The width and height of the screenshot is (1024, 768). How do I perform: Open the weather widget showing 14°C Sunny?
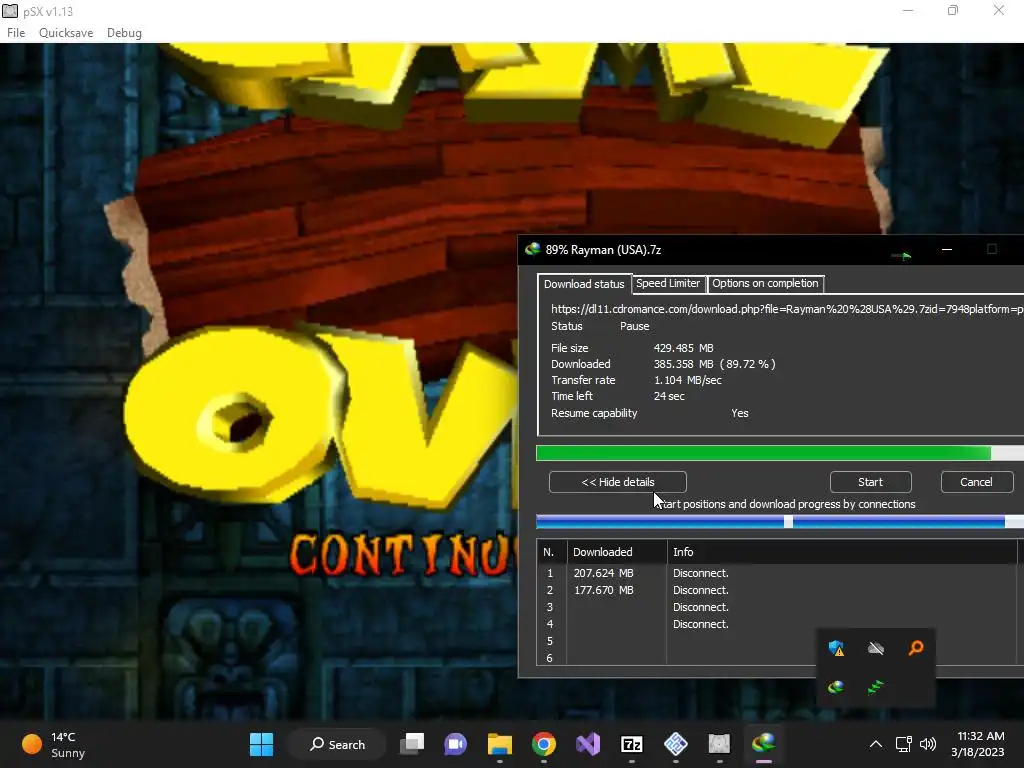tap(54, 744)
